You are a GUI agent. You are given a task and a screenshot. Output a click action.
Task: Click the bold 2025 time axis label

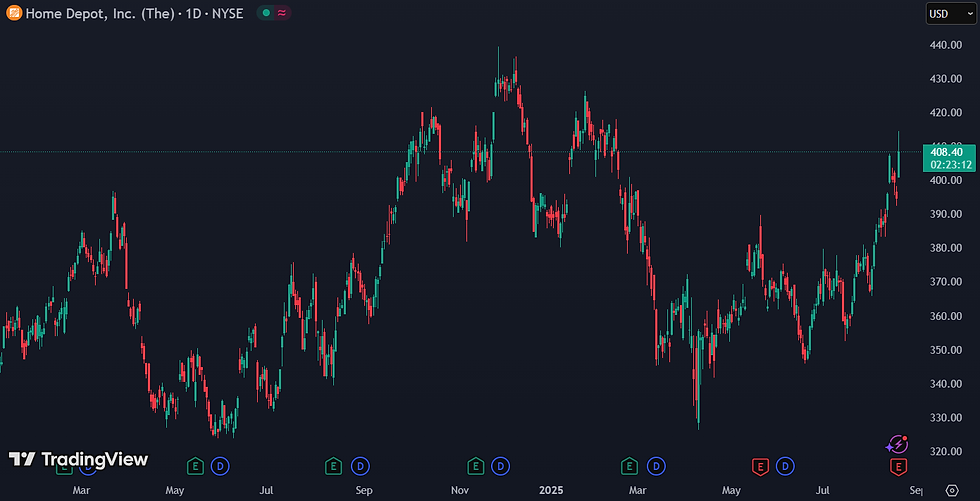(x=552, y=490)
